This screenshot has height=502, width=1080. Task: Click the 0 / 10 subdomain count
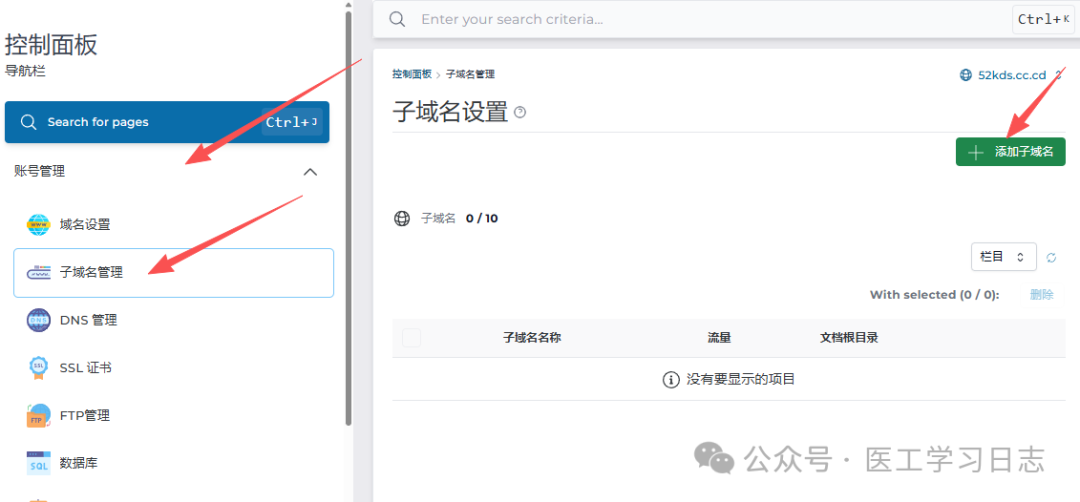(x=481, y=219)
